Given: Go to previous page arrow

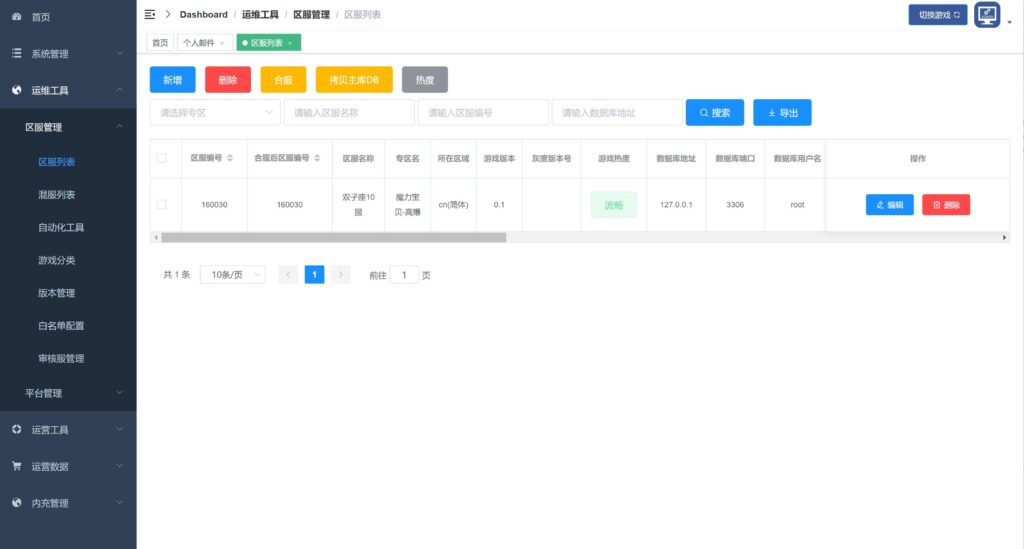Looking at the screenshot, I should tap(288, 275).
